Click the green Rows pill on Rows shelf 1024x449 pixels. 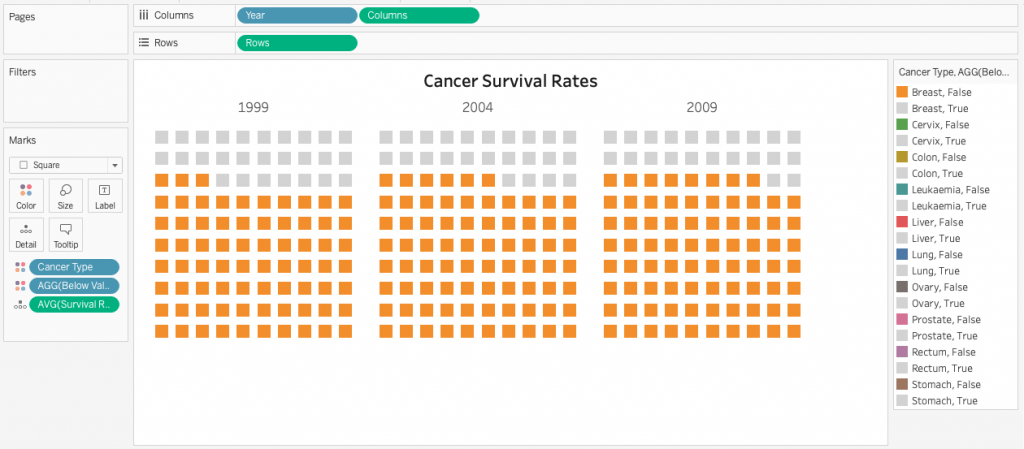(x=296, y=42)
